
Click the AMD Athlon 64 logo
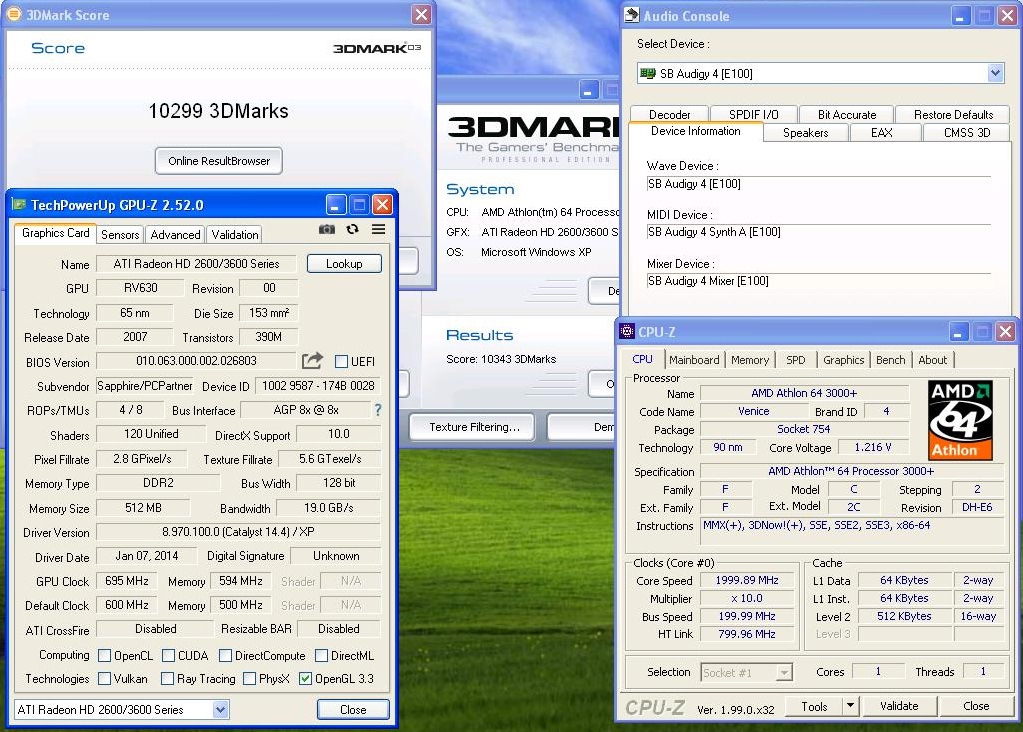pos(960,420)
